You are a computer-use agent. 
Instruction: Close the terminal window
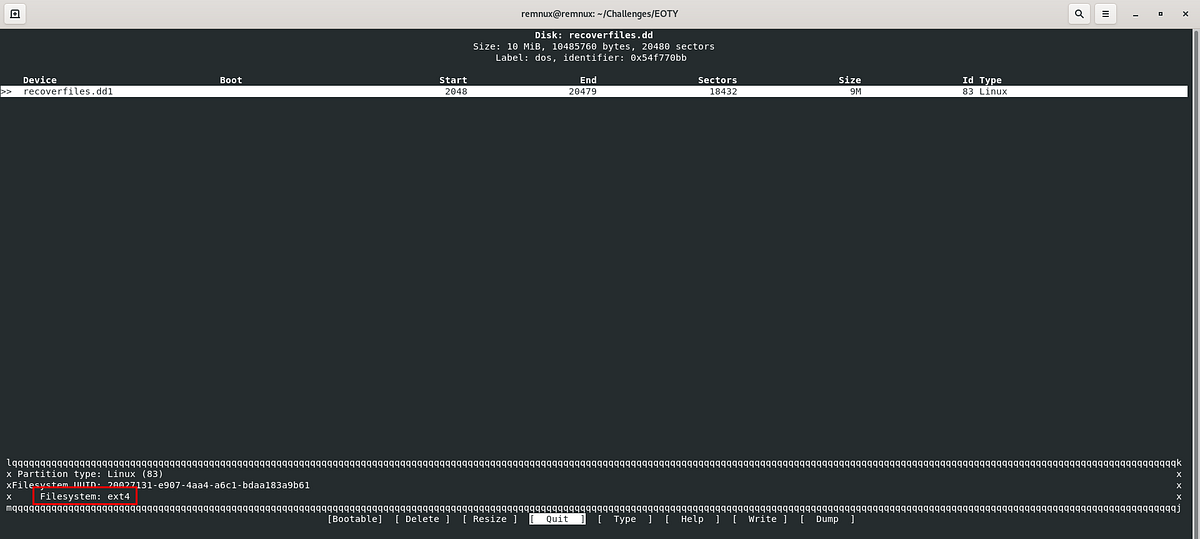[1185, 14]
